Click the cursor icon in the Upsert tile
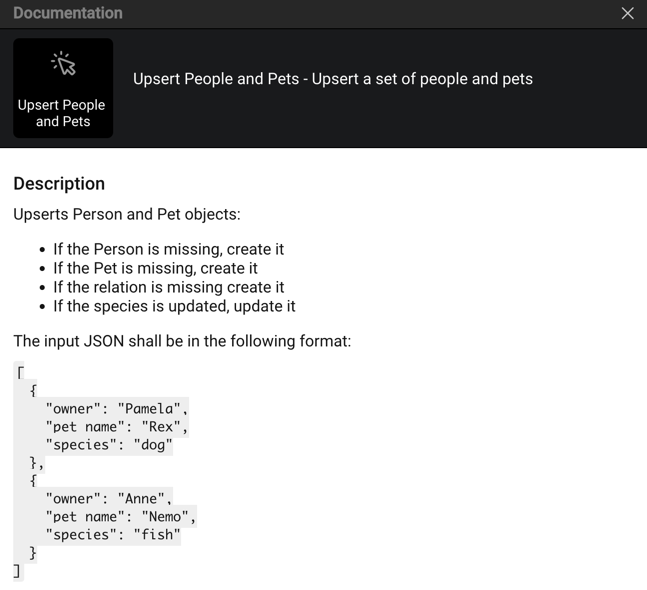 tap(63, 64)
